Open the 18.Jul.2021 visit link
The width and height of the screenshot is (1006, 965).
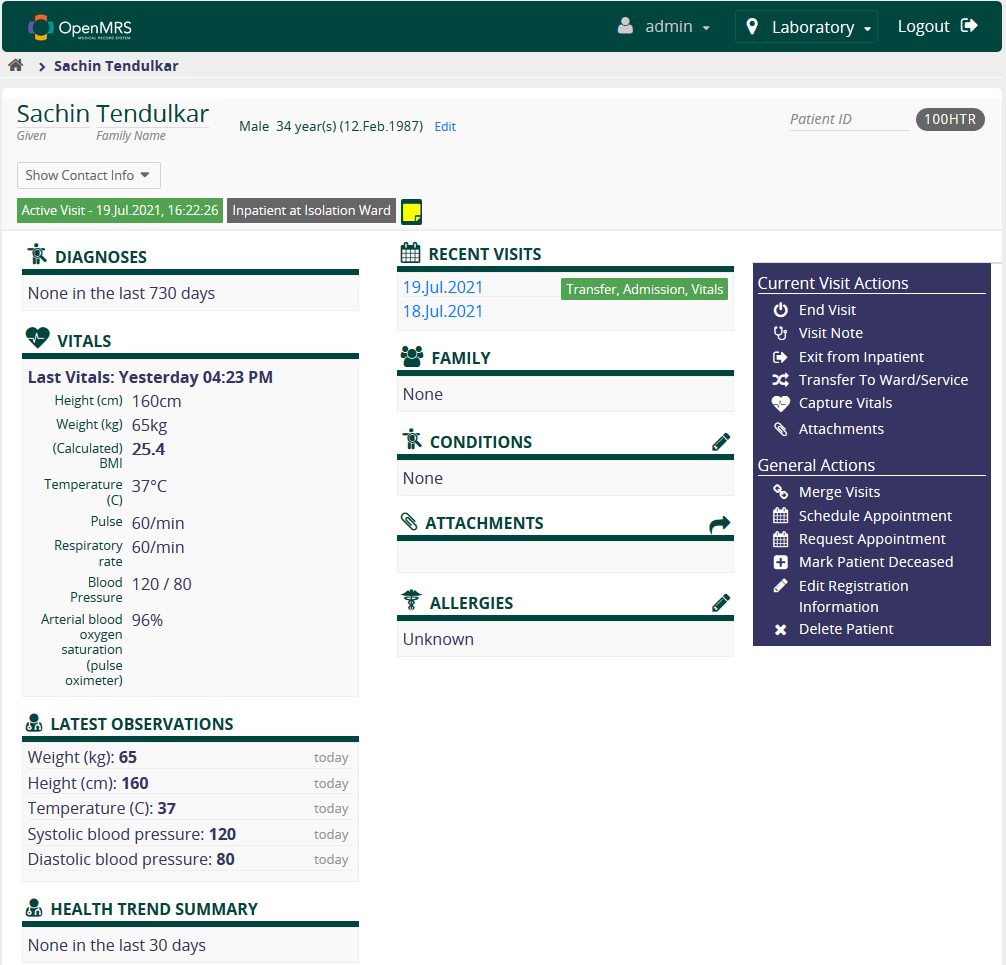point(443,312)
